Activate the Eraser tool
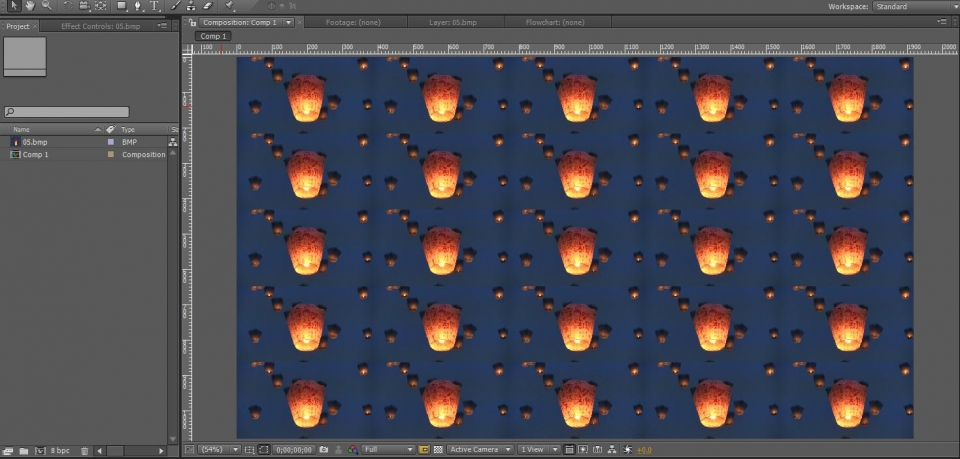 pyautogui.click(x=207, y=6)
